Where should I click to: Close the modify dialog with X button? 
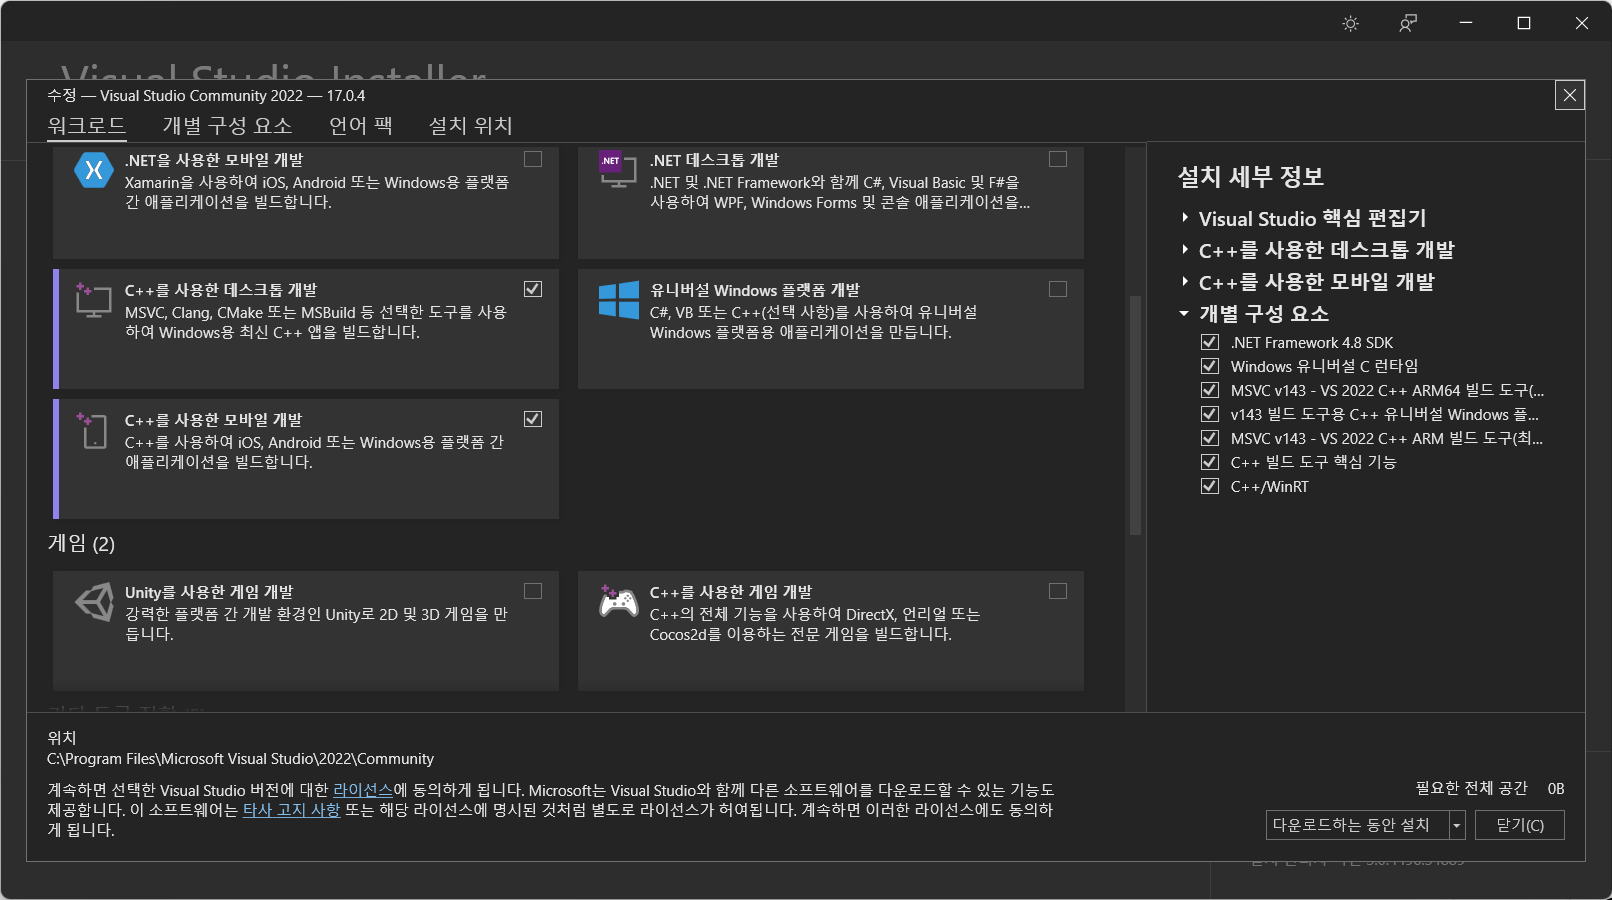tap(1570, 95)
